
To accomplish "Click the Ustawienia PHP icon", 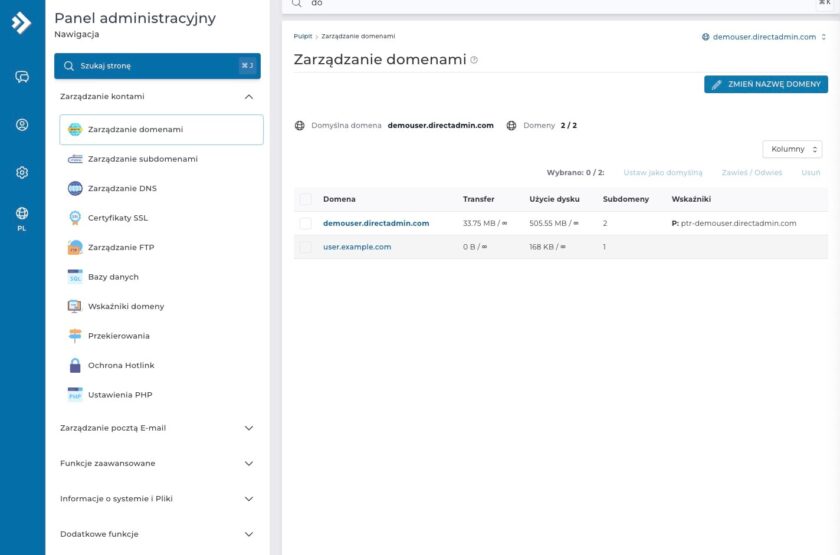I will click(x=75, y=395).
